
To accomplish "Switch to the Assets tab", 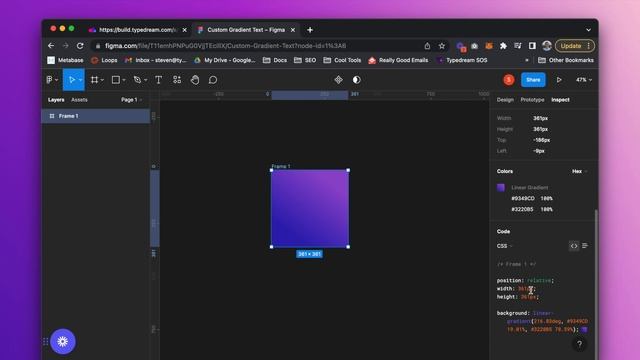I will click(x=79, y=100).
